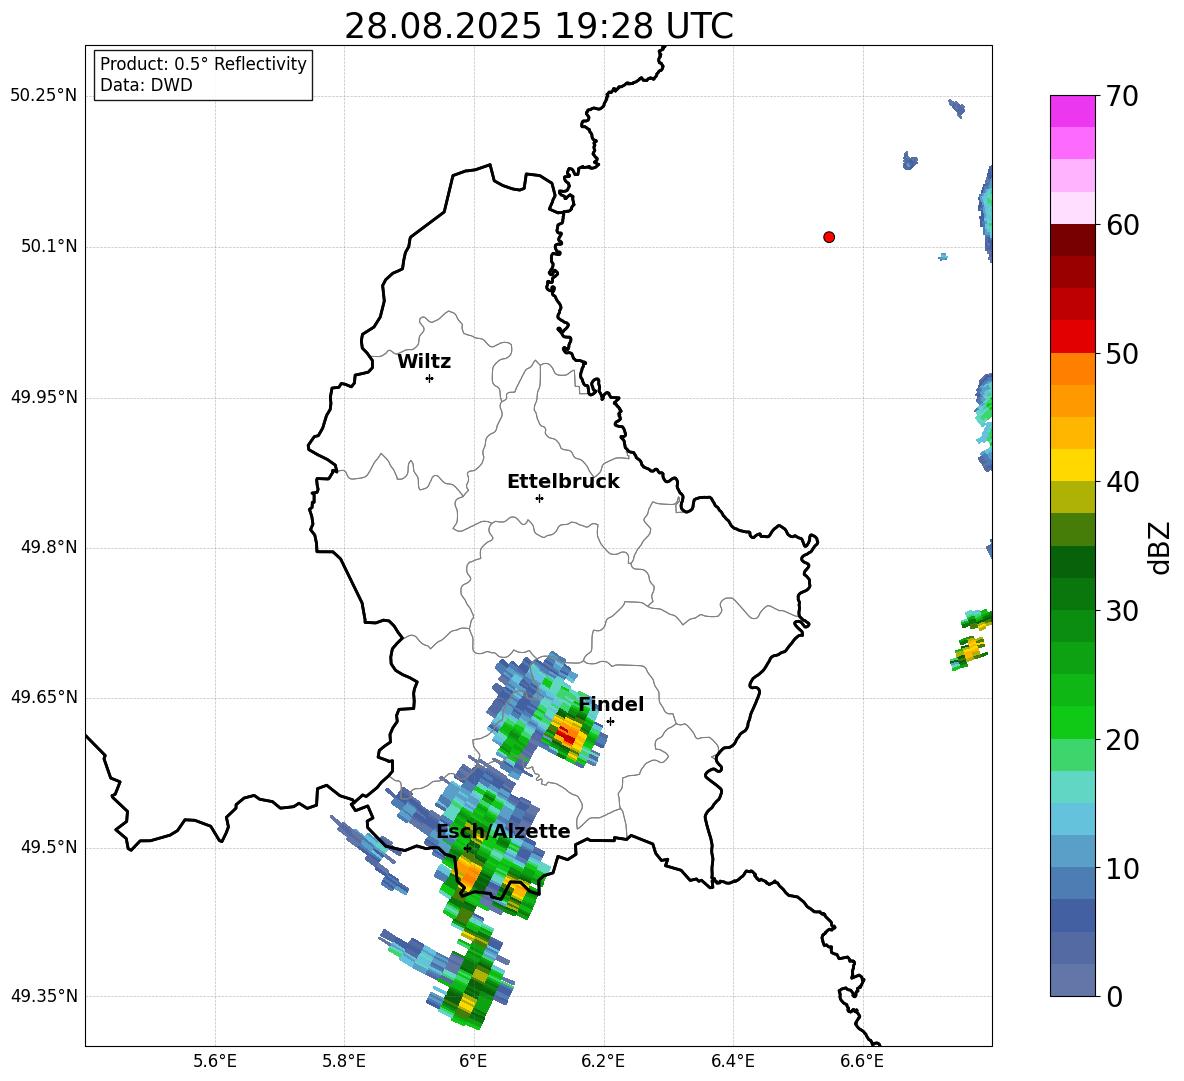
Task: Click the 50.1°N latitude label
Action: [49, 247]
